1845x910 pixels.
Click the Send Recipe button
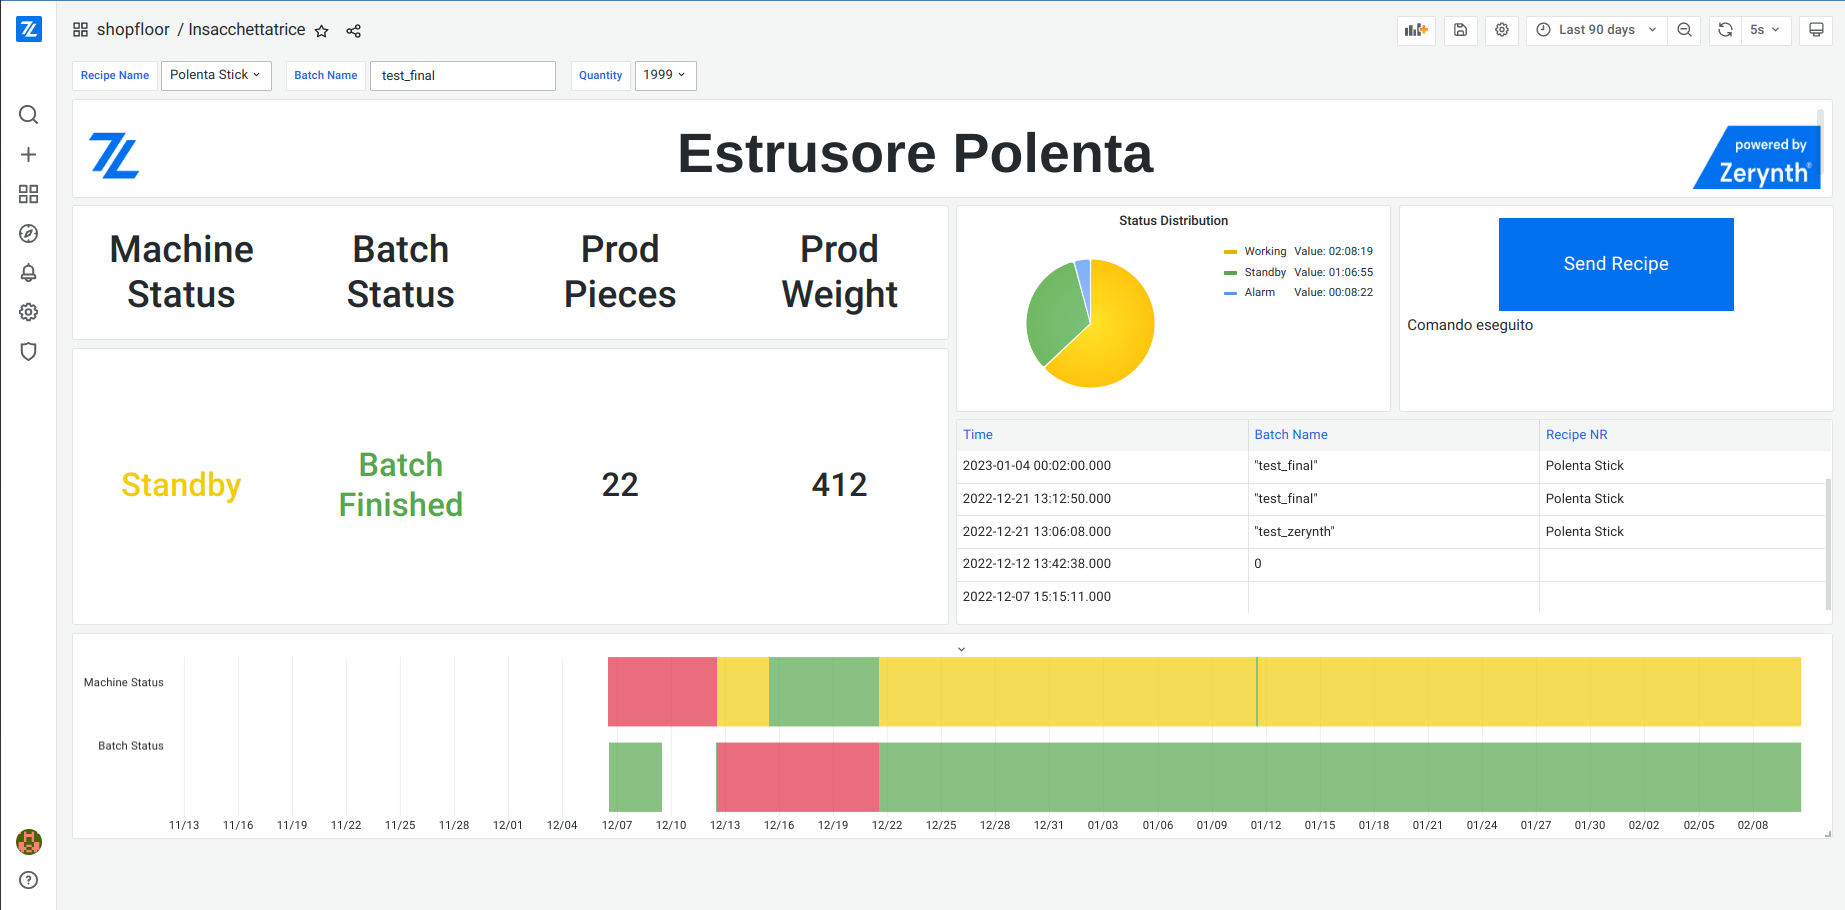point(1615,264)
